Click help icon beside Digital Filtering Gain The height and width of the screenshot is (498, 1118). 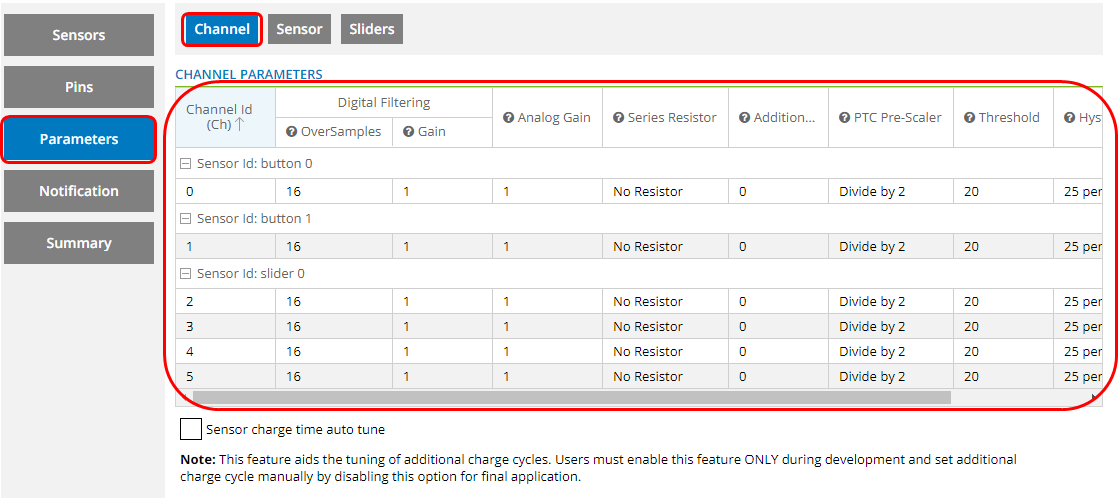coord(409,132)
